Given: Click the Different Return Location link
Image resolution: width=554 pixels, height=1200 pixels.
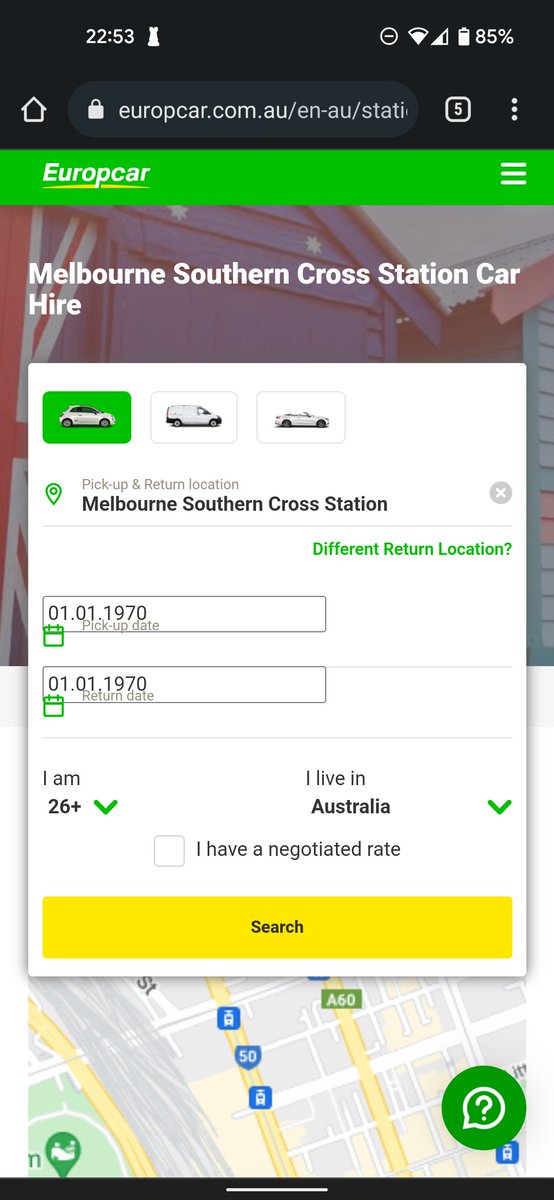Looking at the screenshot, I should (412, 549).
